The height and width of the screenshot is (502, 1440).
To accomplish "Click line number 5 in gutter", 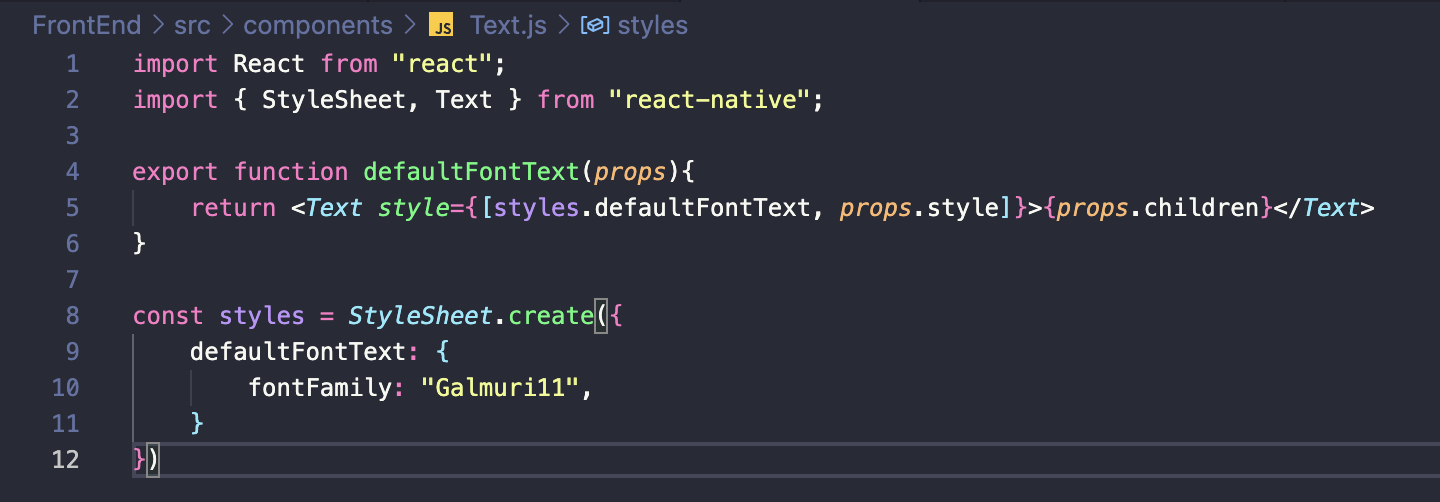I will (x=71, y=208).
